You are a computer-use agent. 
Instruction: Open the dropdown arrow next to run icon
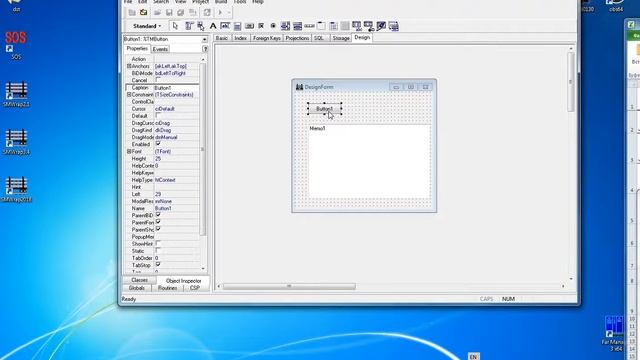pyautogui.click(x=229, y=13)
